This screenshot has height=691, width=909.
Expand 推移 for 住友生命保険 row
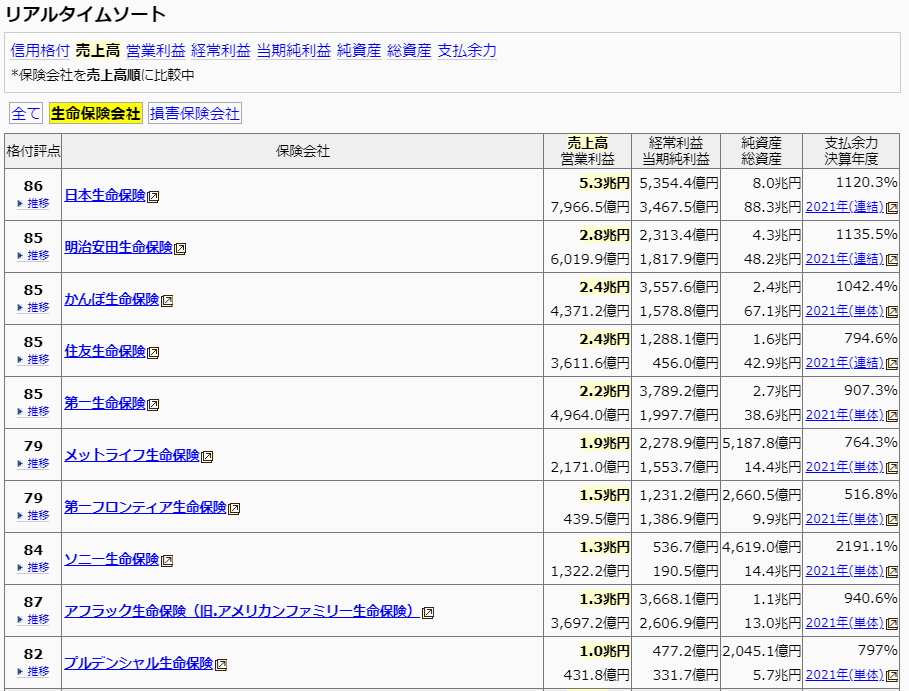click(x=33, y=359)
